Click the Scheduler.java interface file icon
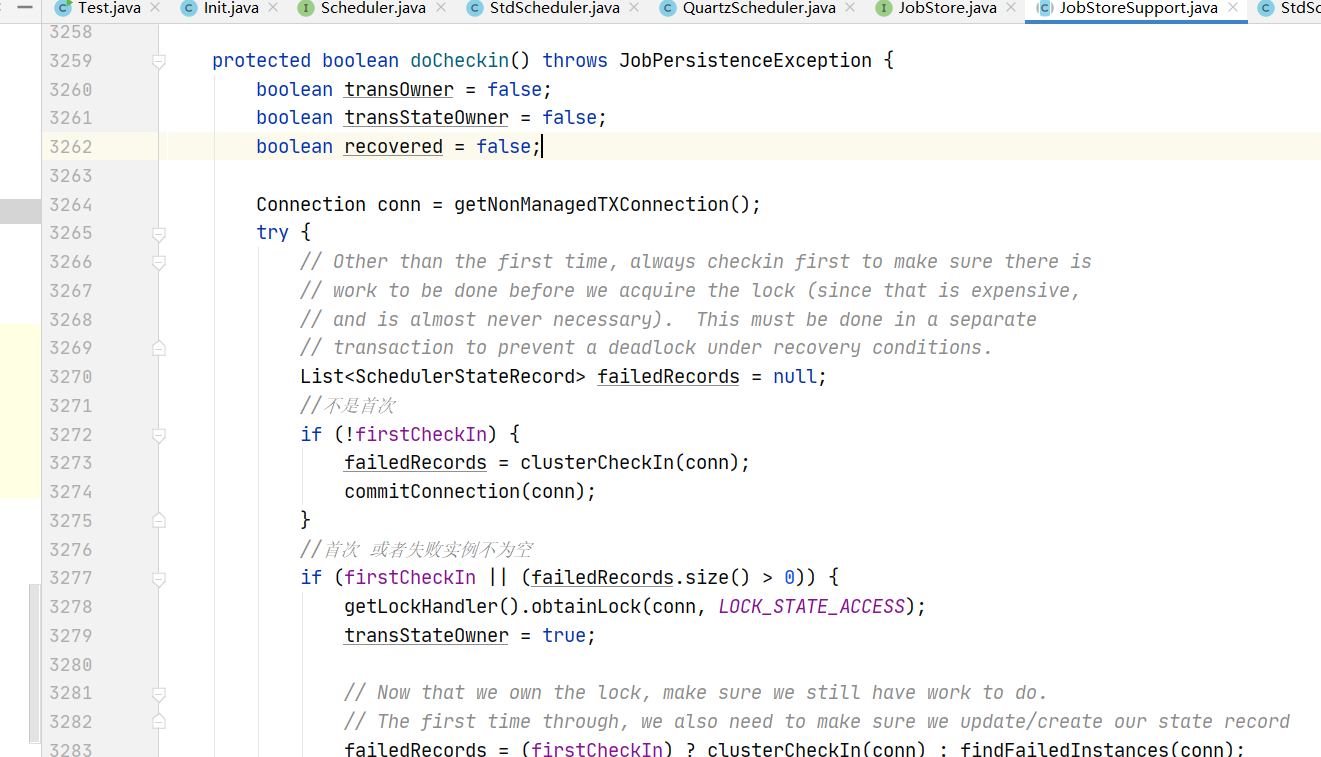1321x757 pixels. 306,8
